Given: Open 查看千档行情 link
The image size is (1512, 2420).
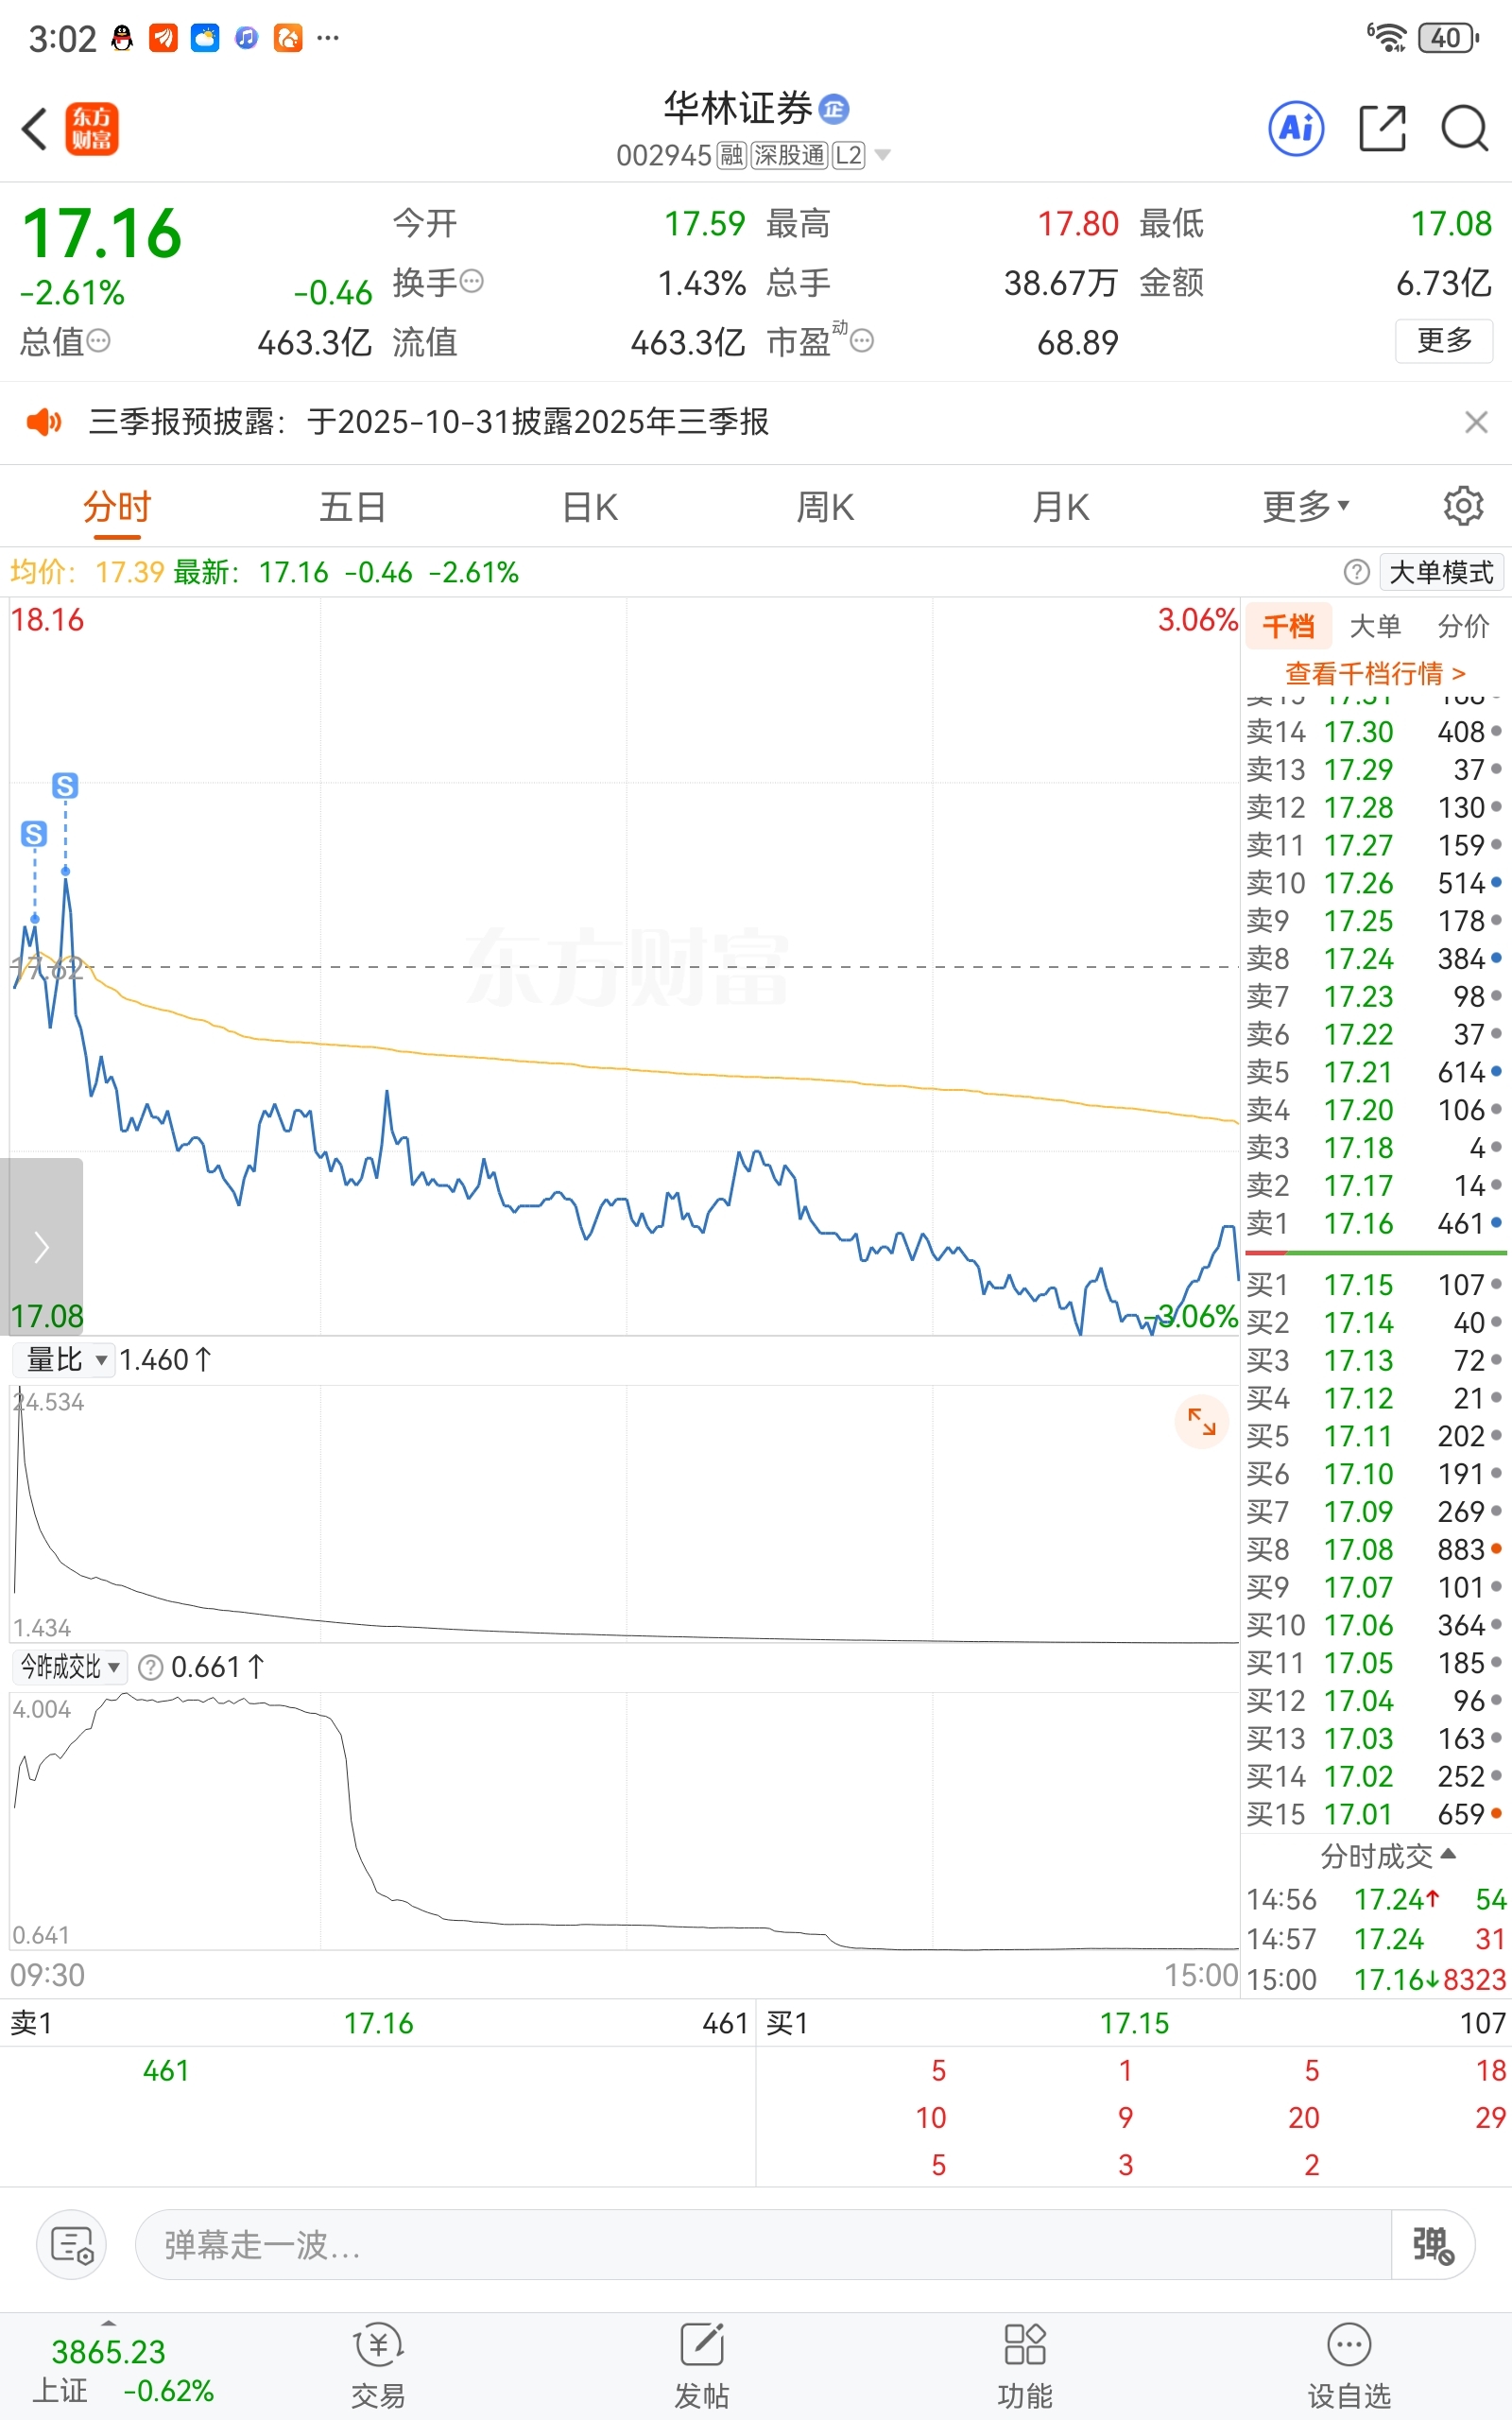Looking at the screenshot, I should point(1375,673).
